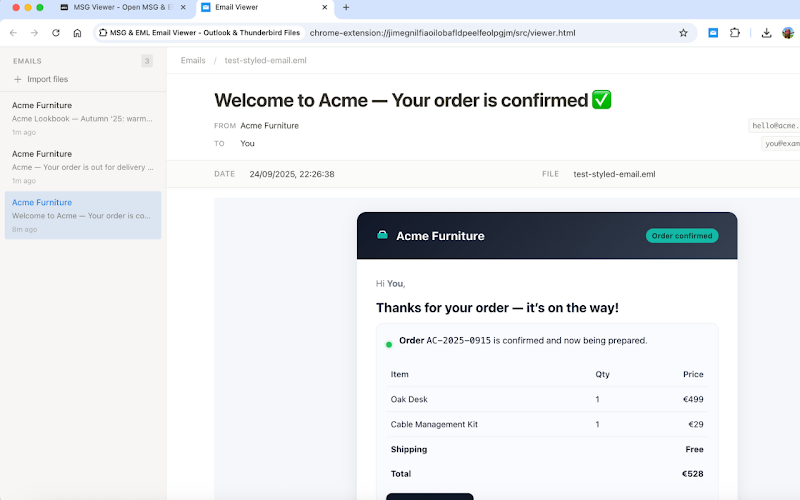Open the browser downloads icon

point(766,32)
